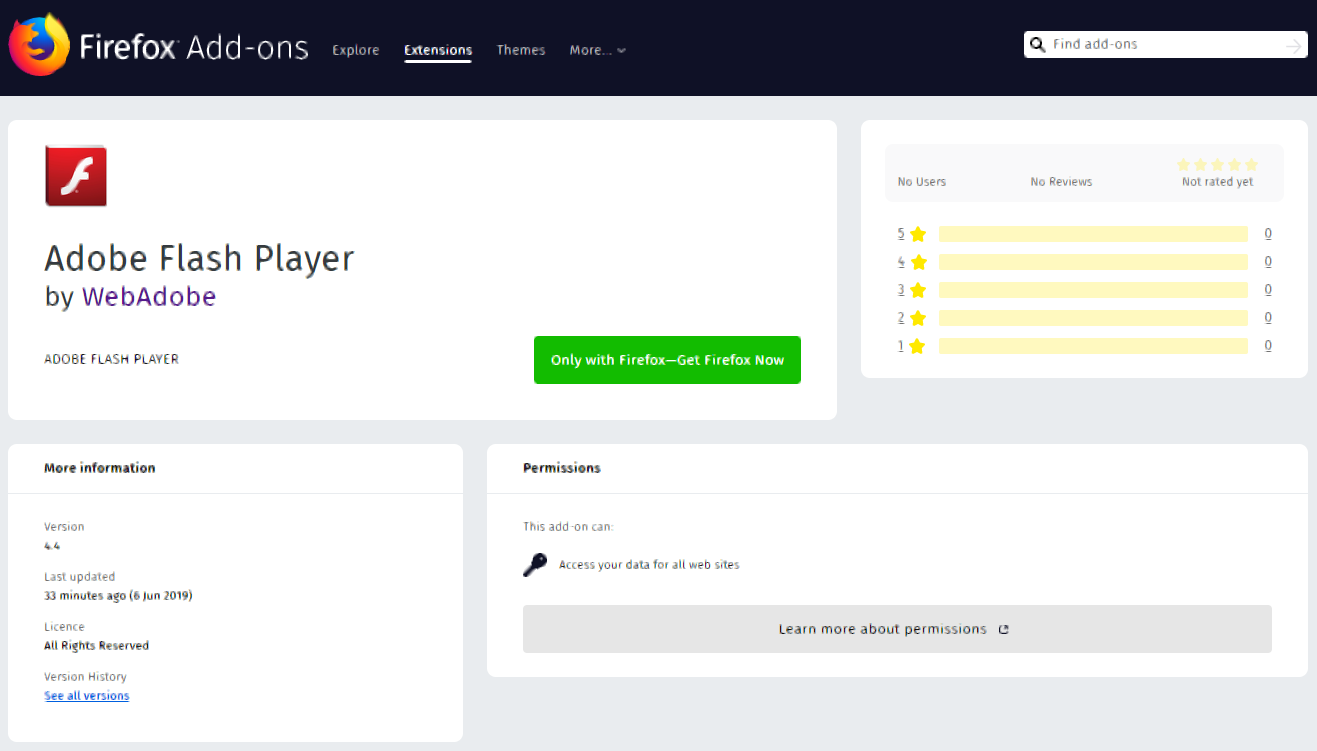
Task: Click the 5-star rating bar
Action: [x=1093, y=234]
